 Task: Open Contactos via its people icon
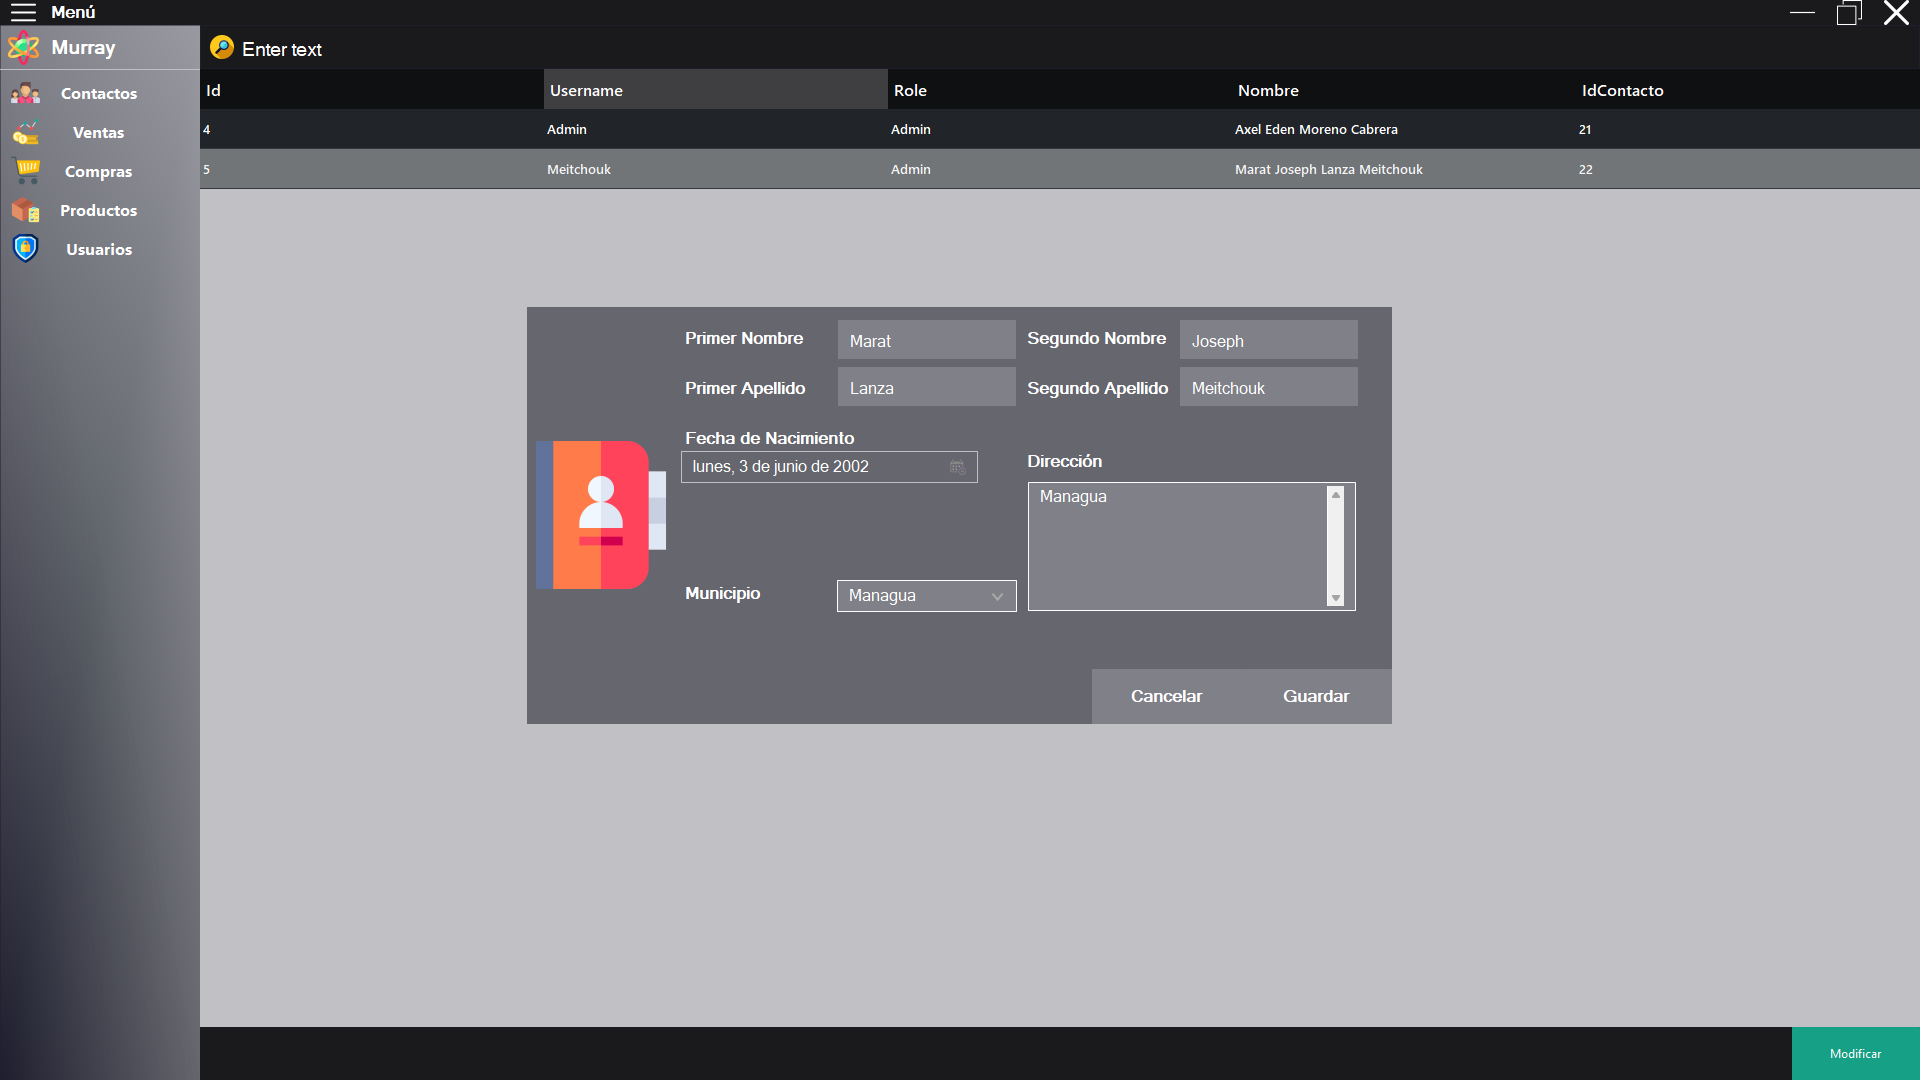click(26, 93)
